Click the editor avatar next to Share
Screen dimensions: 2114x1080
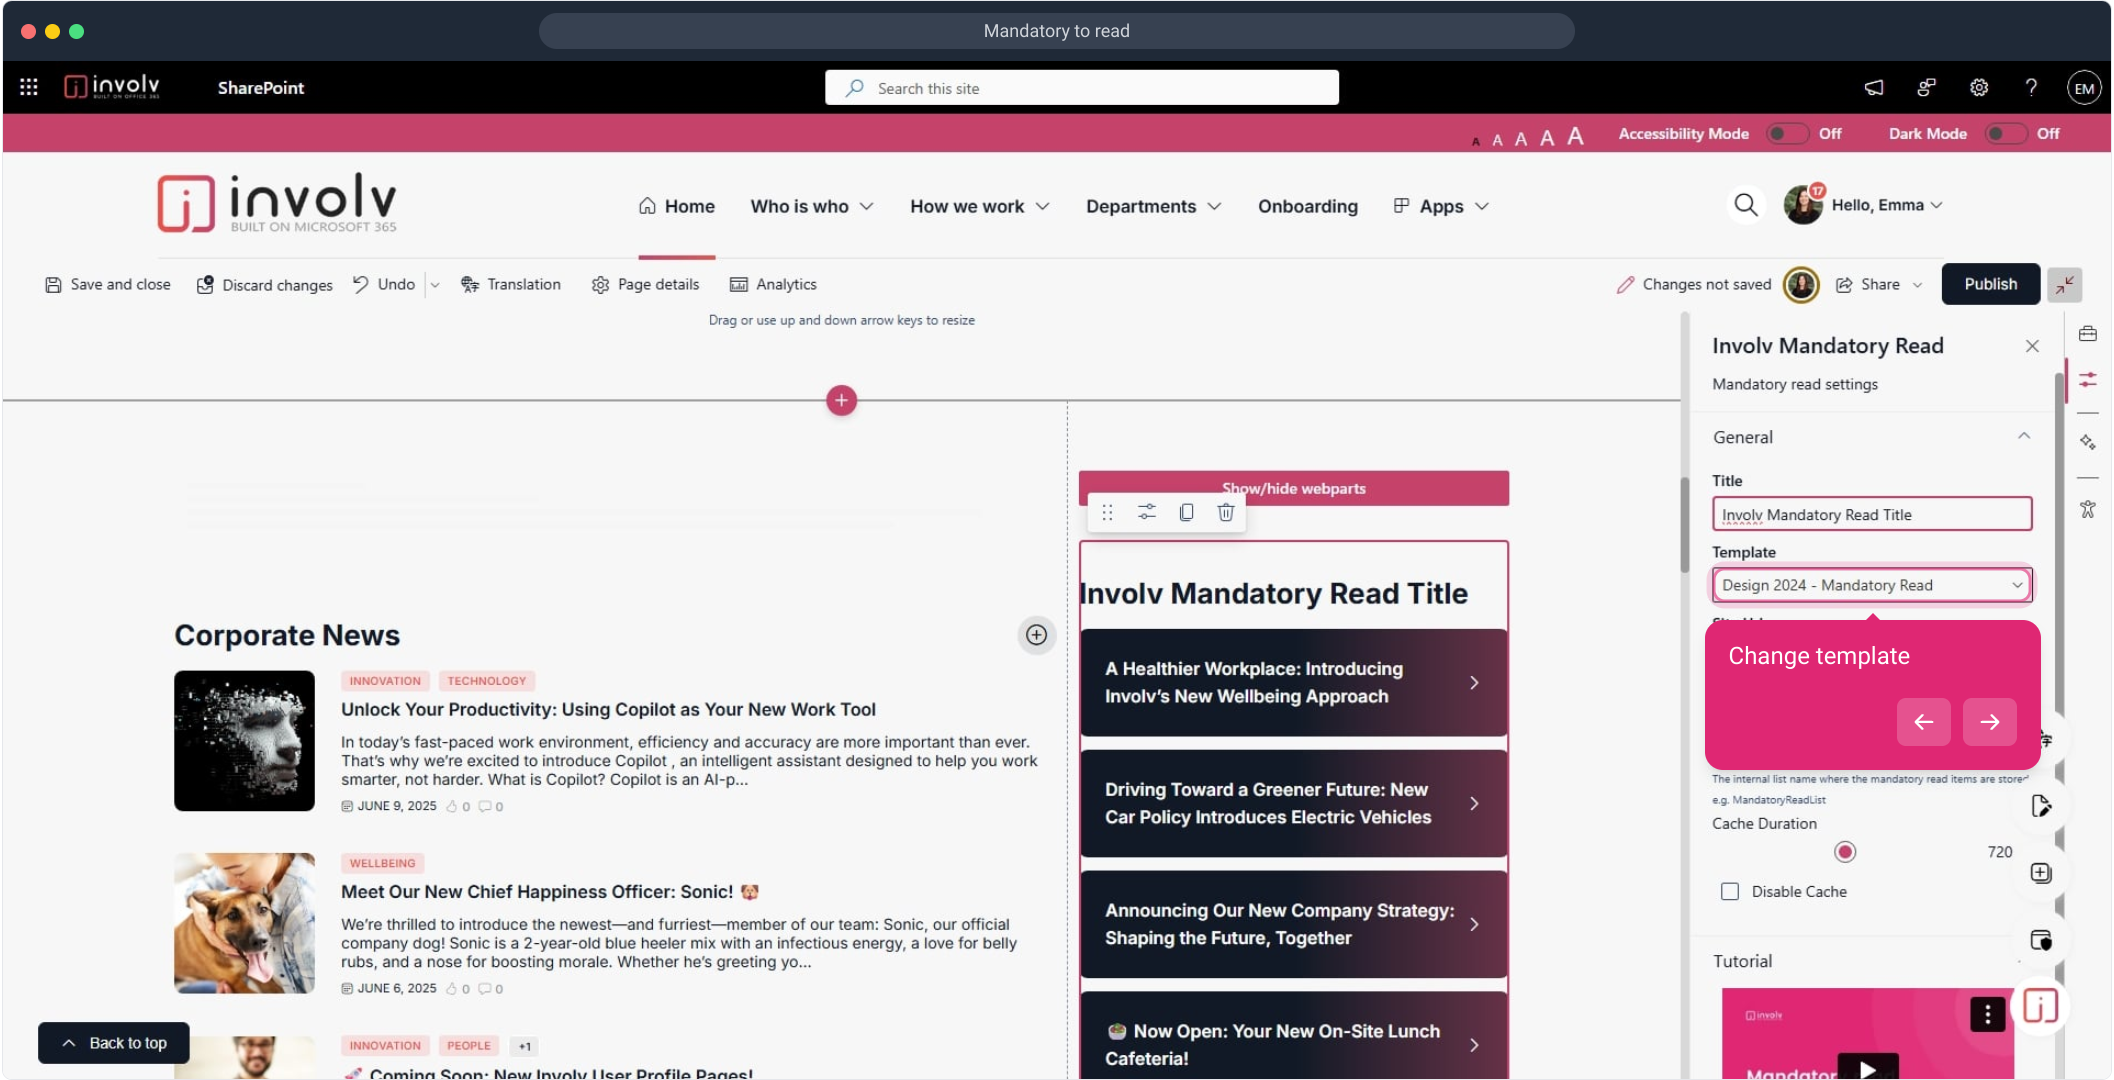click(x=1801, y=285)
